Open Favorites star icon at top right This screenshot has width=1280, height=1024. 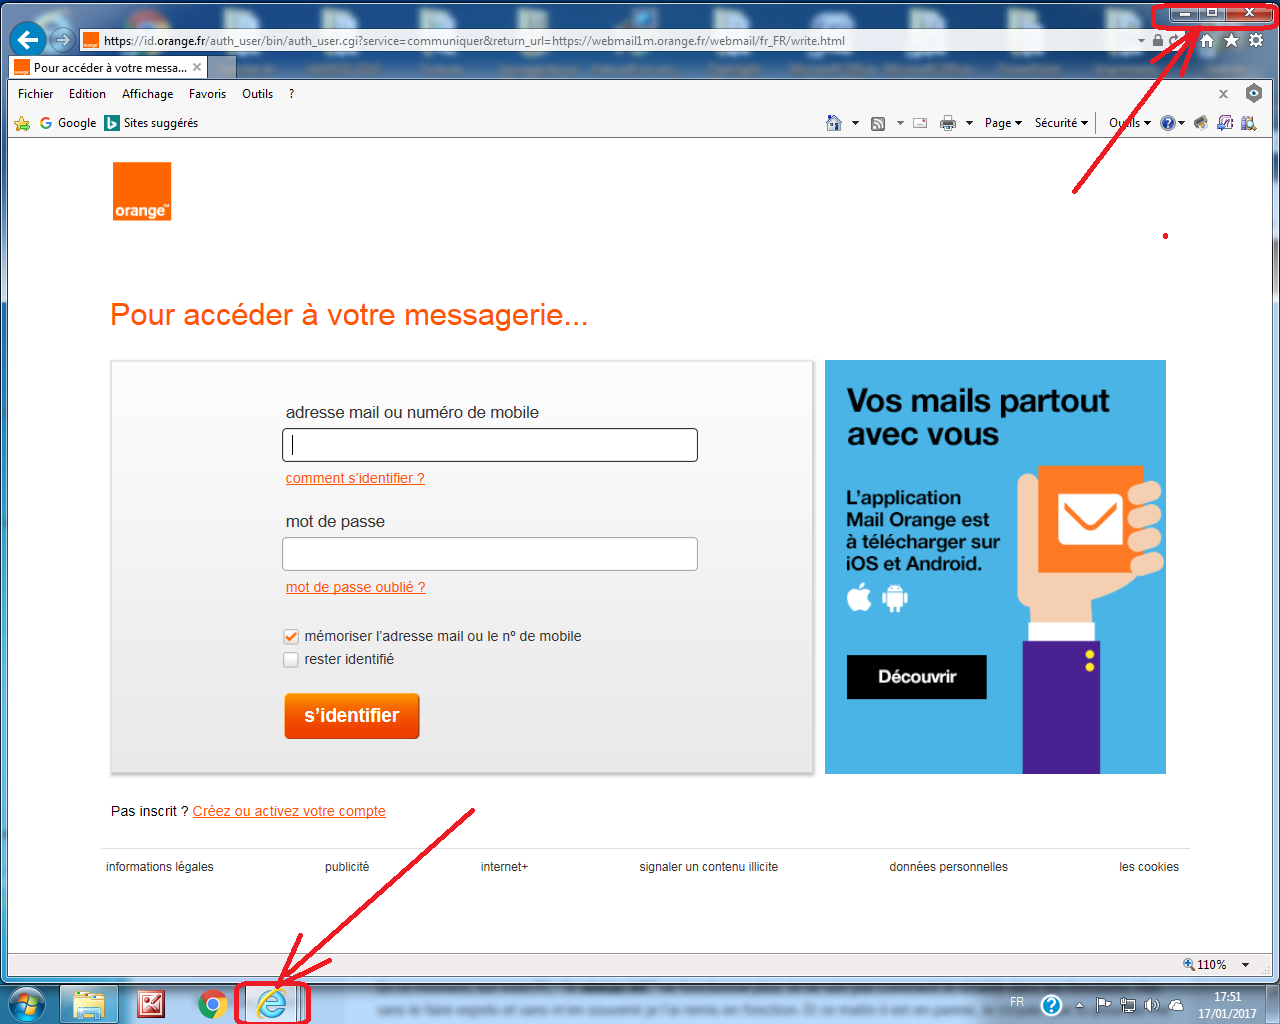tap(1231, 41)
